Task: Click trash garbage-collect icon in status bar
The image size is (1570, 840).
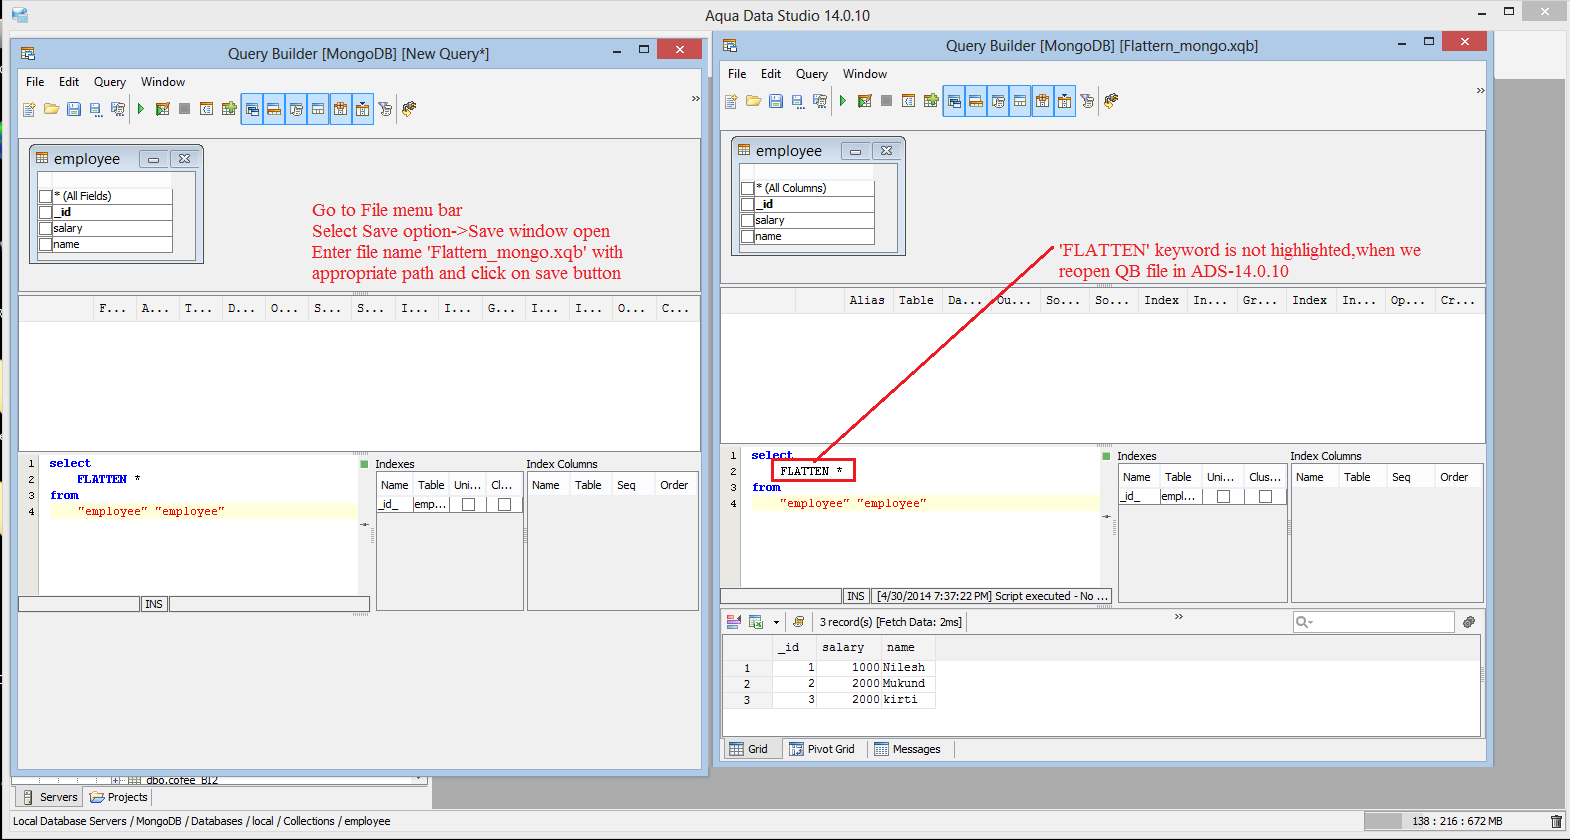Action: click(1556, 821)
